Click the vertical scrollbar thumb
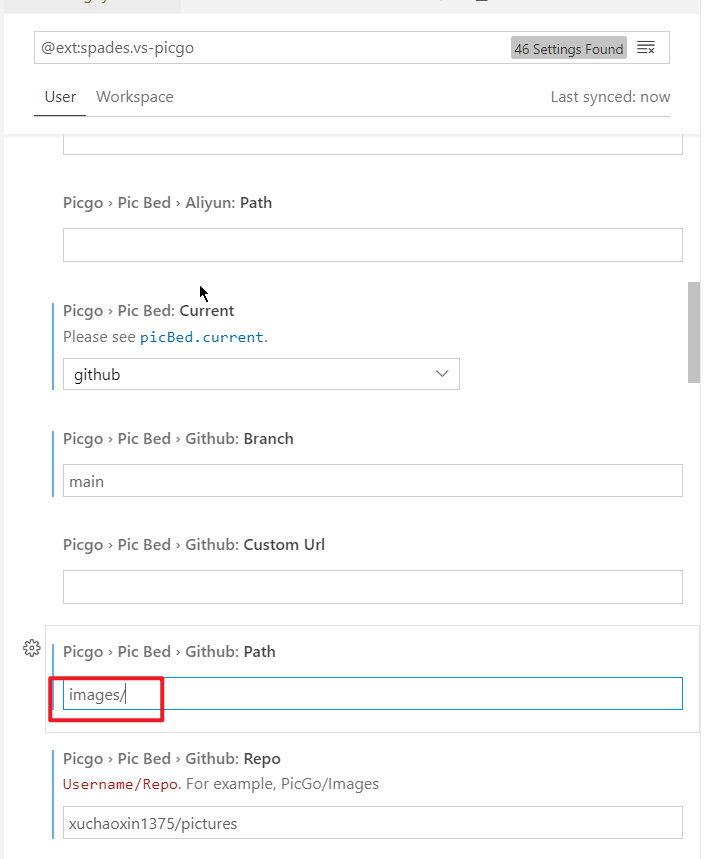The image size is (713, 859). click(x=694, y=333)
